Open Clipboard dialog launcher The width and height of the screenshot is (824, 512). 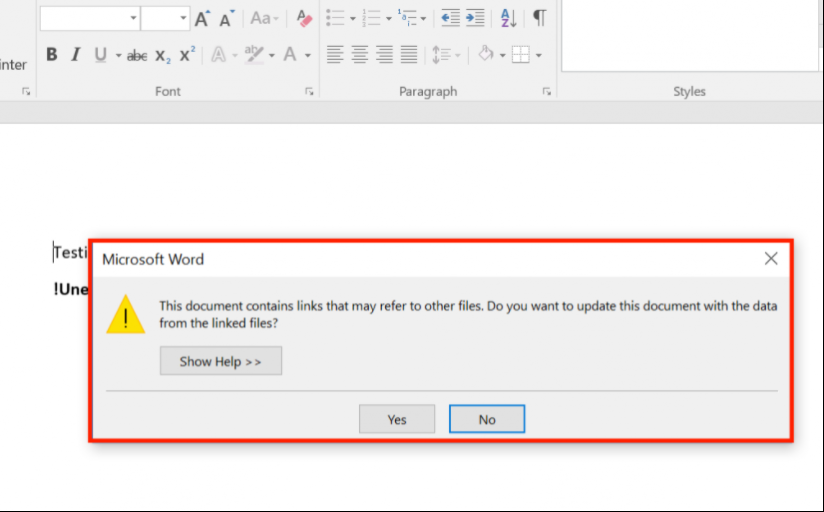(26, 92)
